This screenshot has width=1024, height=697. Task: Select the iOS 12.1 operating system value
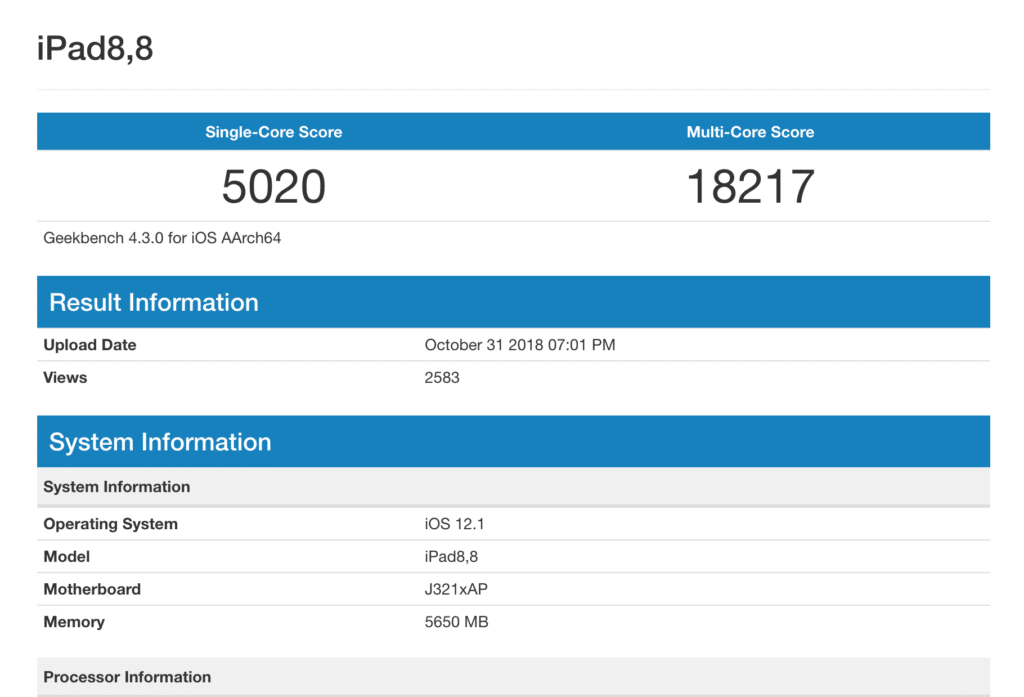pyautogui.click(x=454, y=524)
